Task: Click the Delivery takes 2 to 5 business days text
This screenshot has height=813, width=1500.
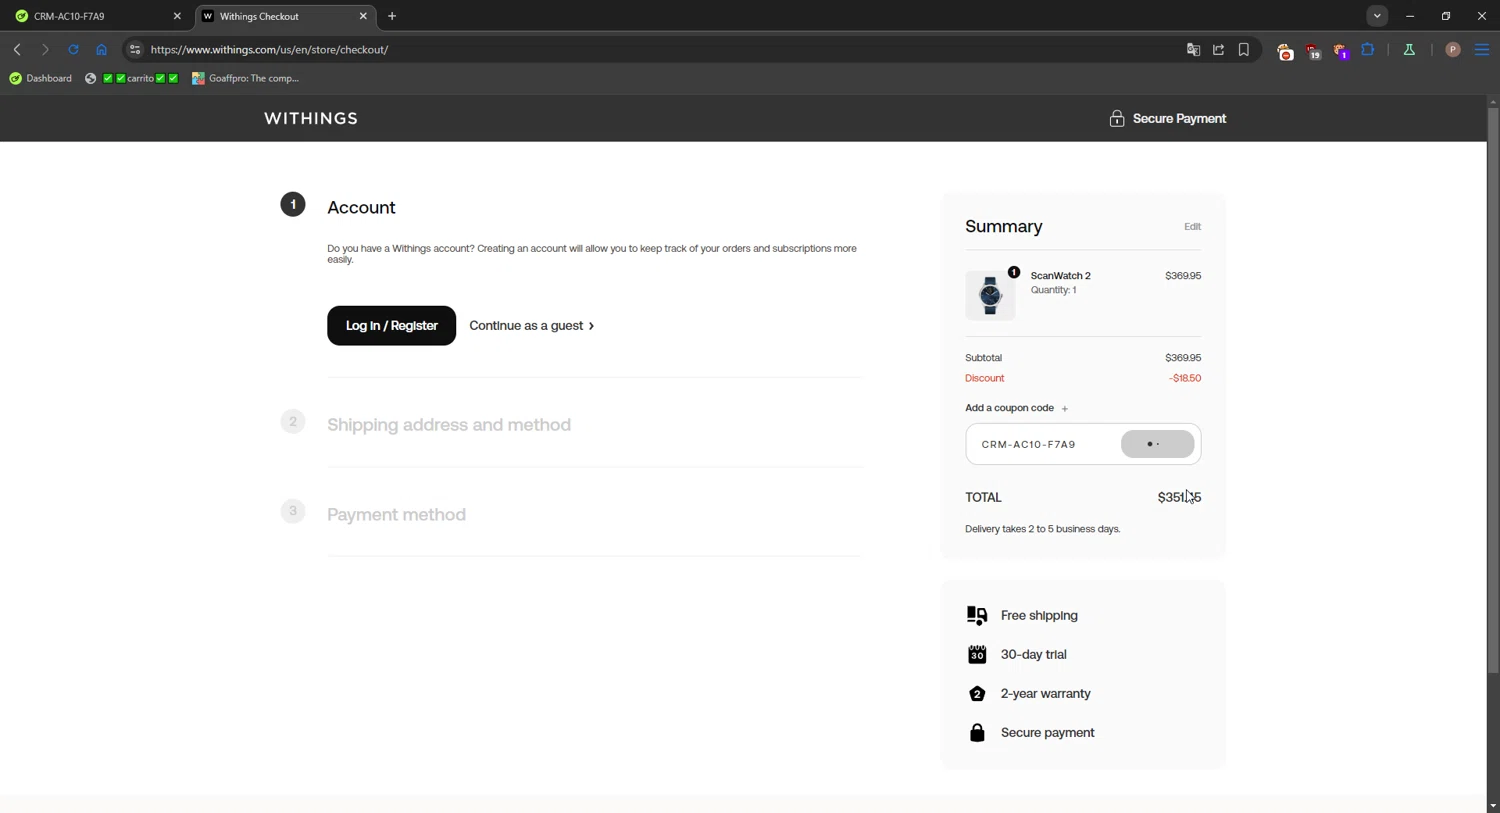Action: [x=1042, y=529]
